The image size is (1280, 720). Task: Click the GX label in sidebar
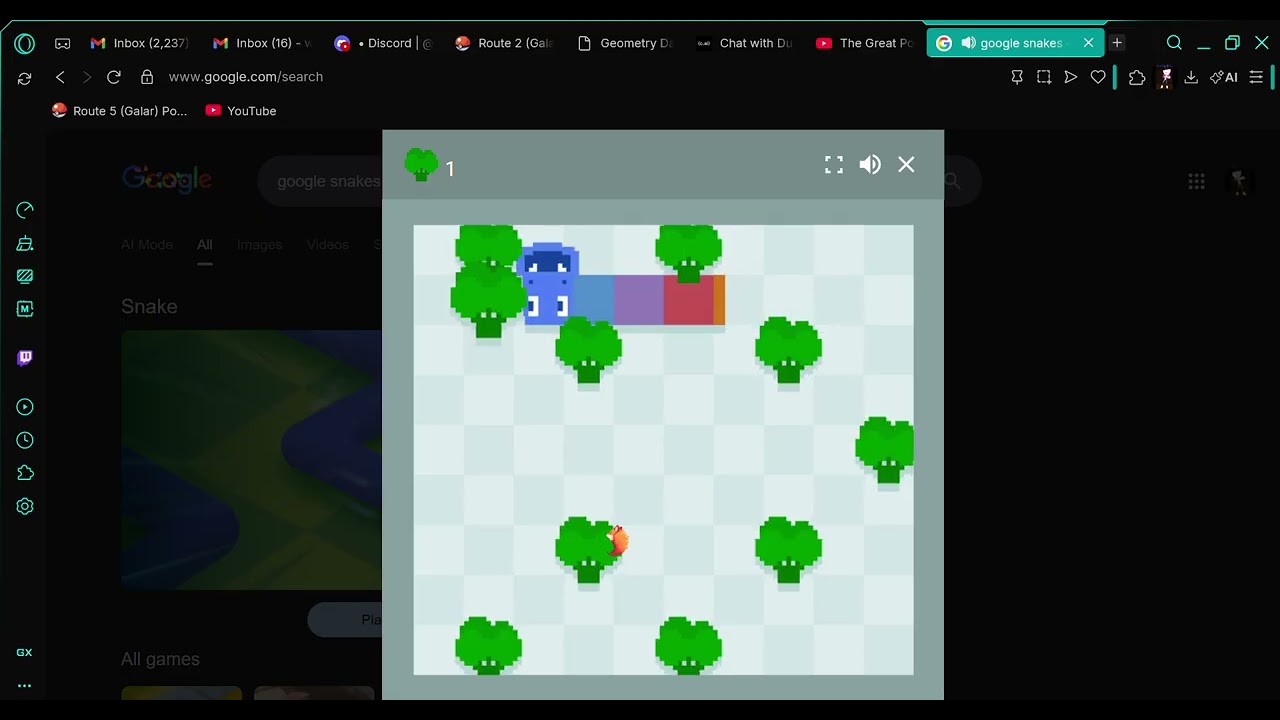point(24,652)
